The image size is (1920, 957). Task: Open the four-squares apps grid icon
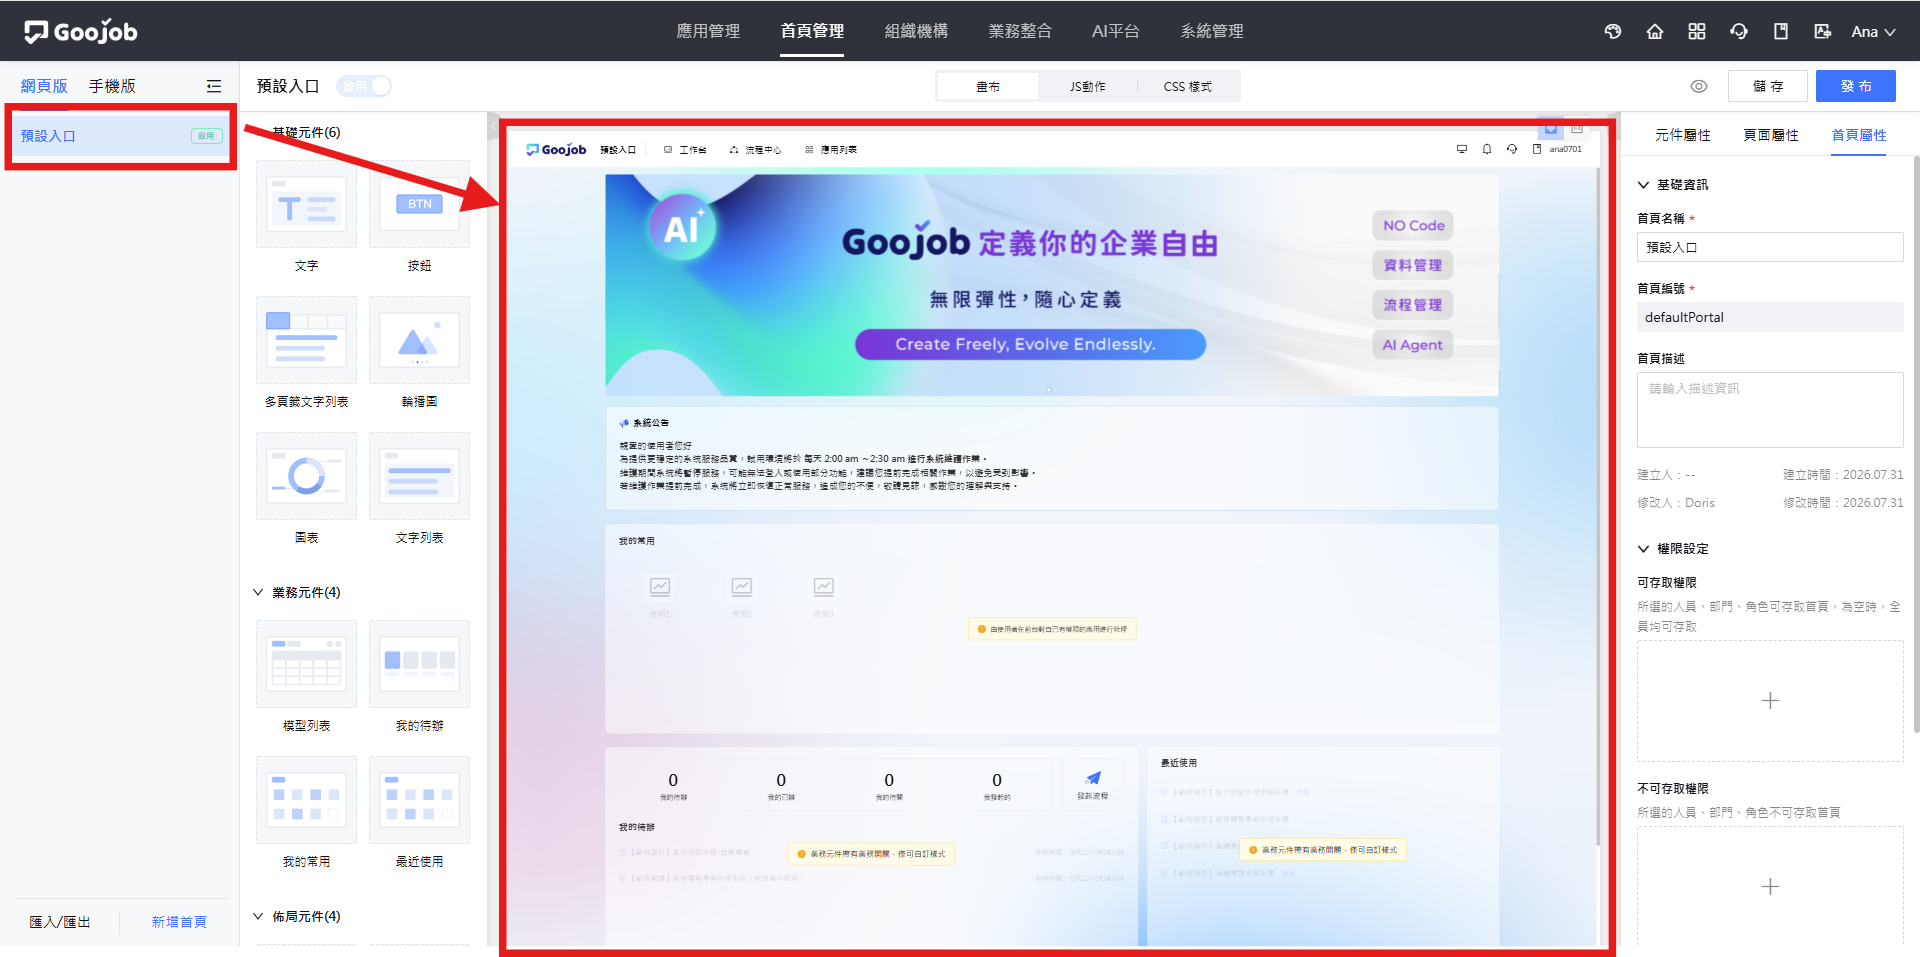point(1697,31)
